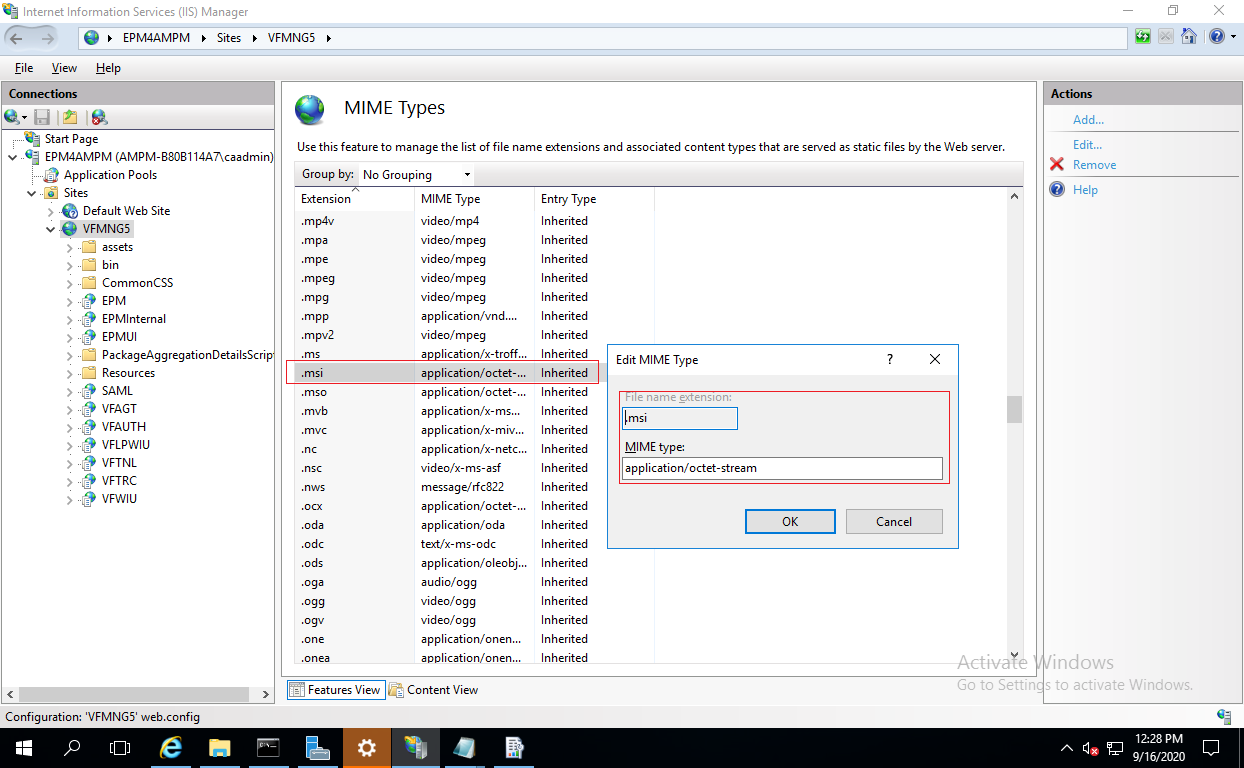1244x768 pixels.
Task: Click the OK button in Edit MIME Type
Action: point(790,521)
